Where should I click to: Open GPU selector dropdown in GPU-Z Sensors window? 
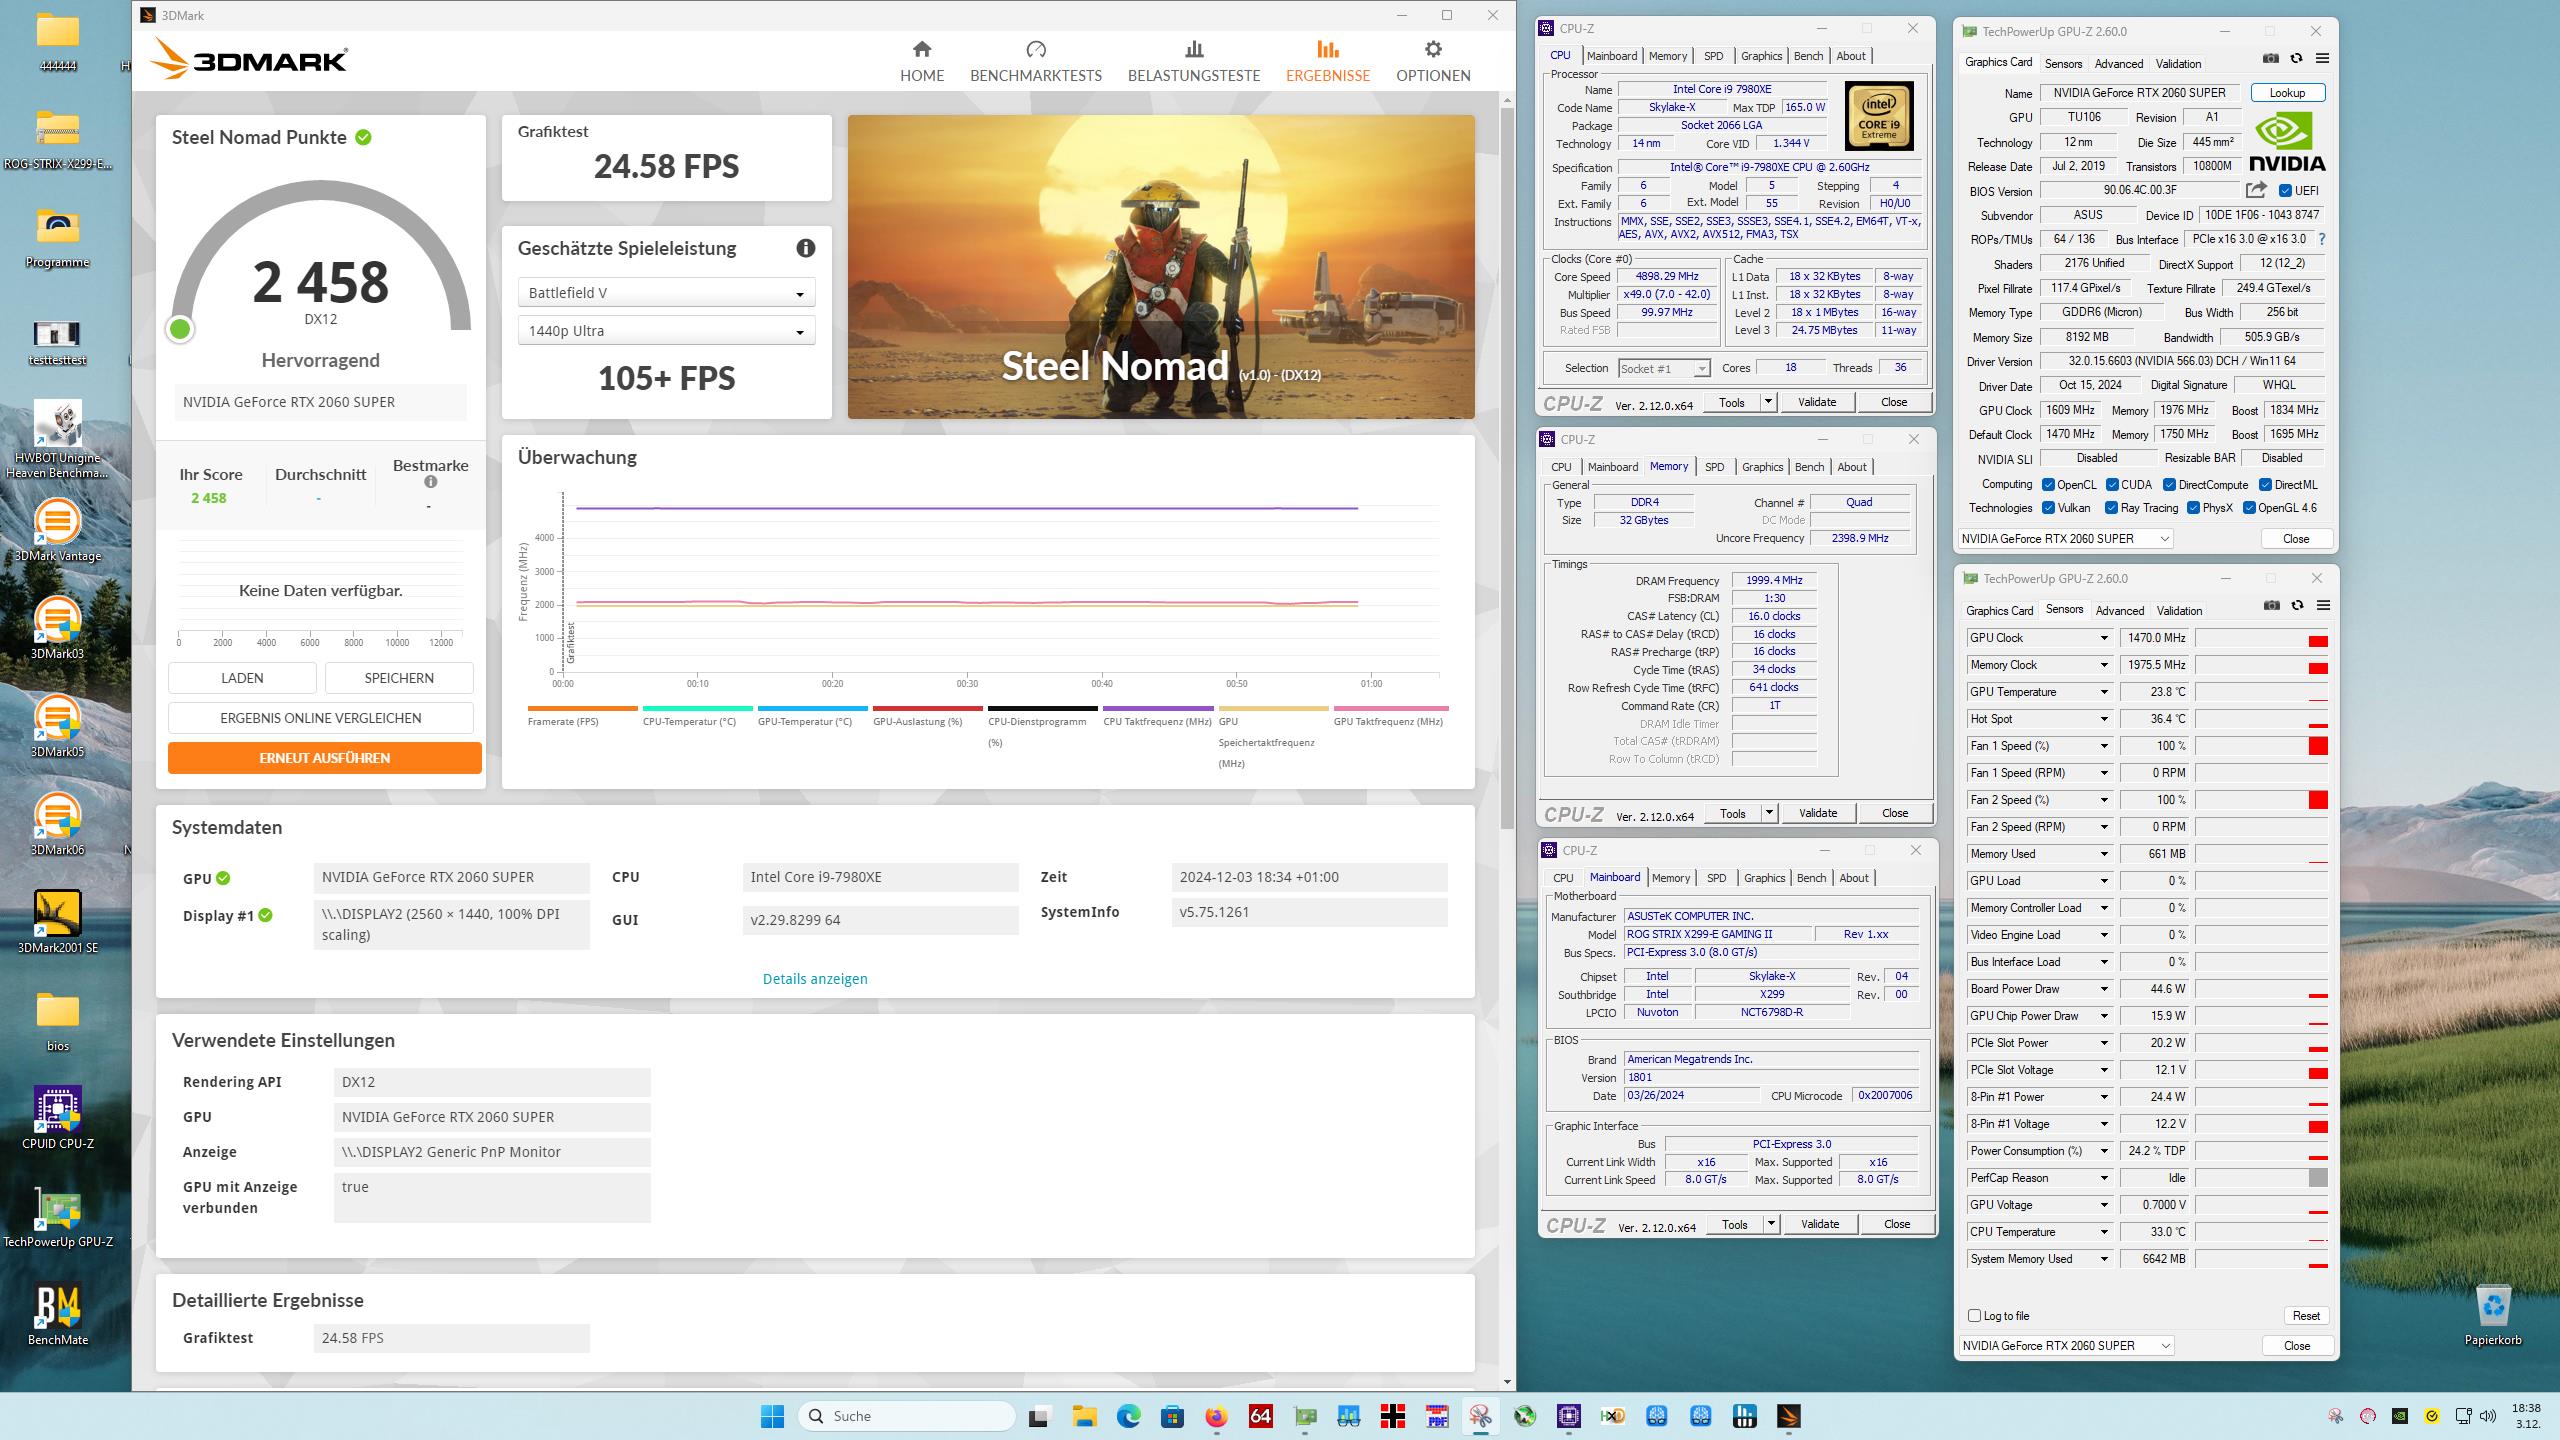(2066, 1345)
